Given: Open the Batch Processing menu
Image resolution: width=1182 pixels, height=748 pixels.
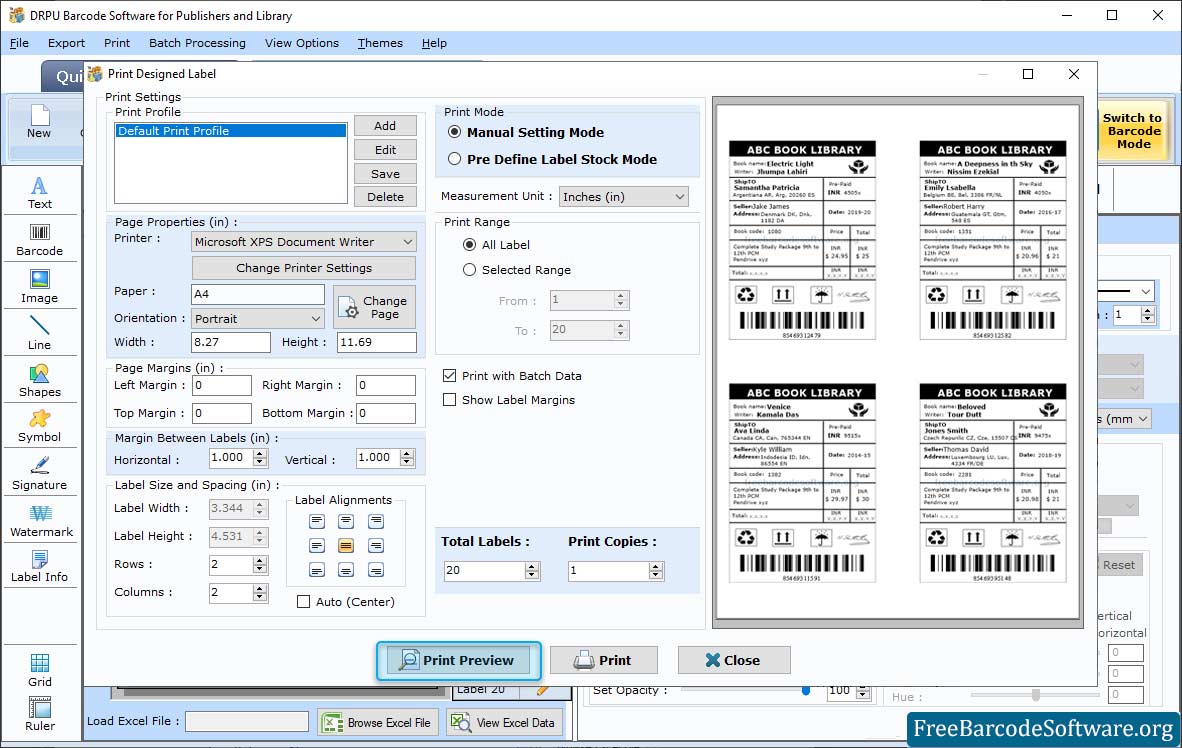Looking at the screenshot, I should 198,43.
